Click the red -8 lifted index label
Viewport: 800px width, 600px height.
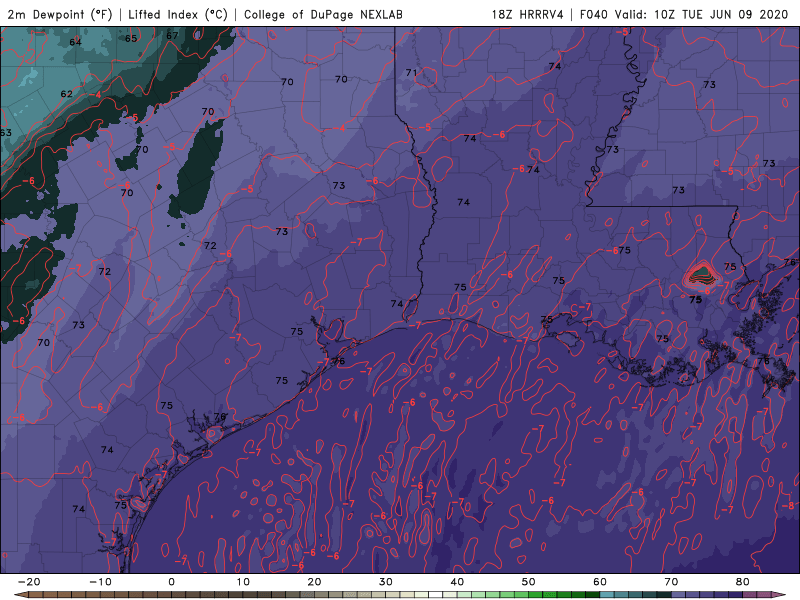pos(788,506)
